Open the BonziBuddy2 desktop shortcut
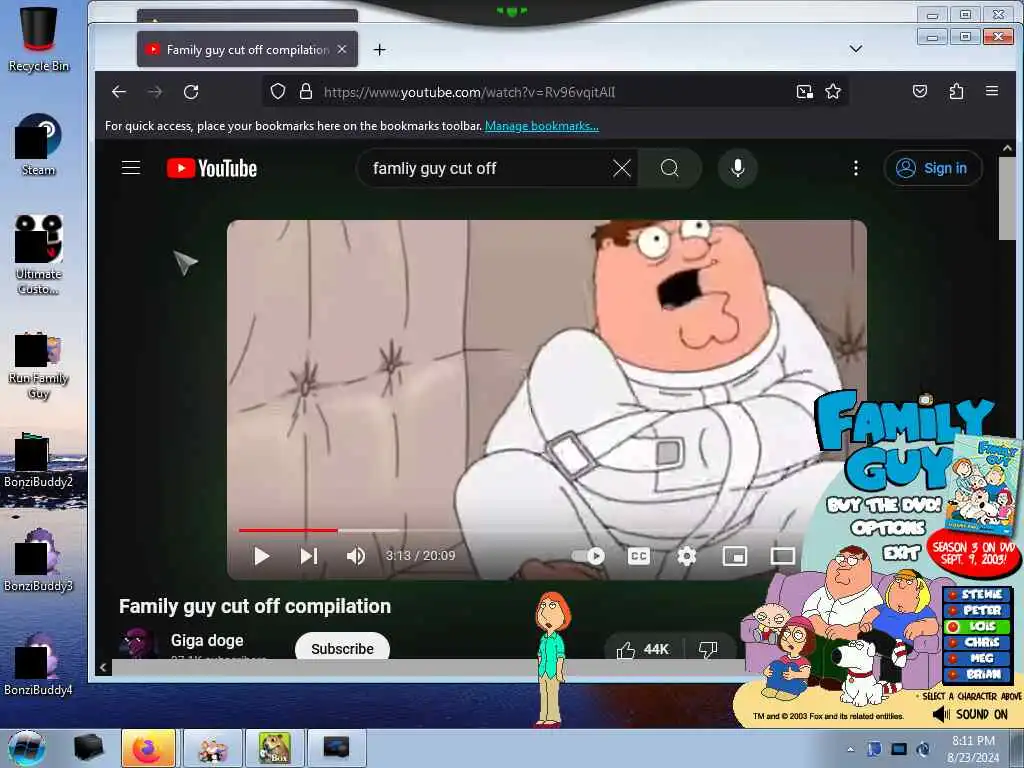 pos(39,460)
